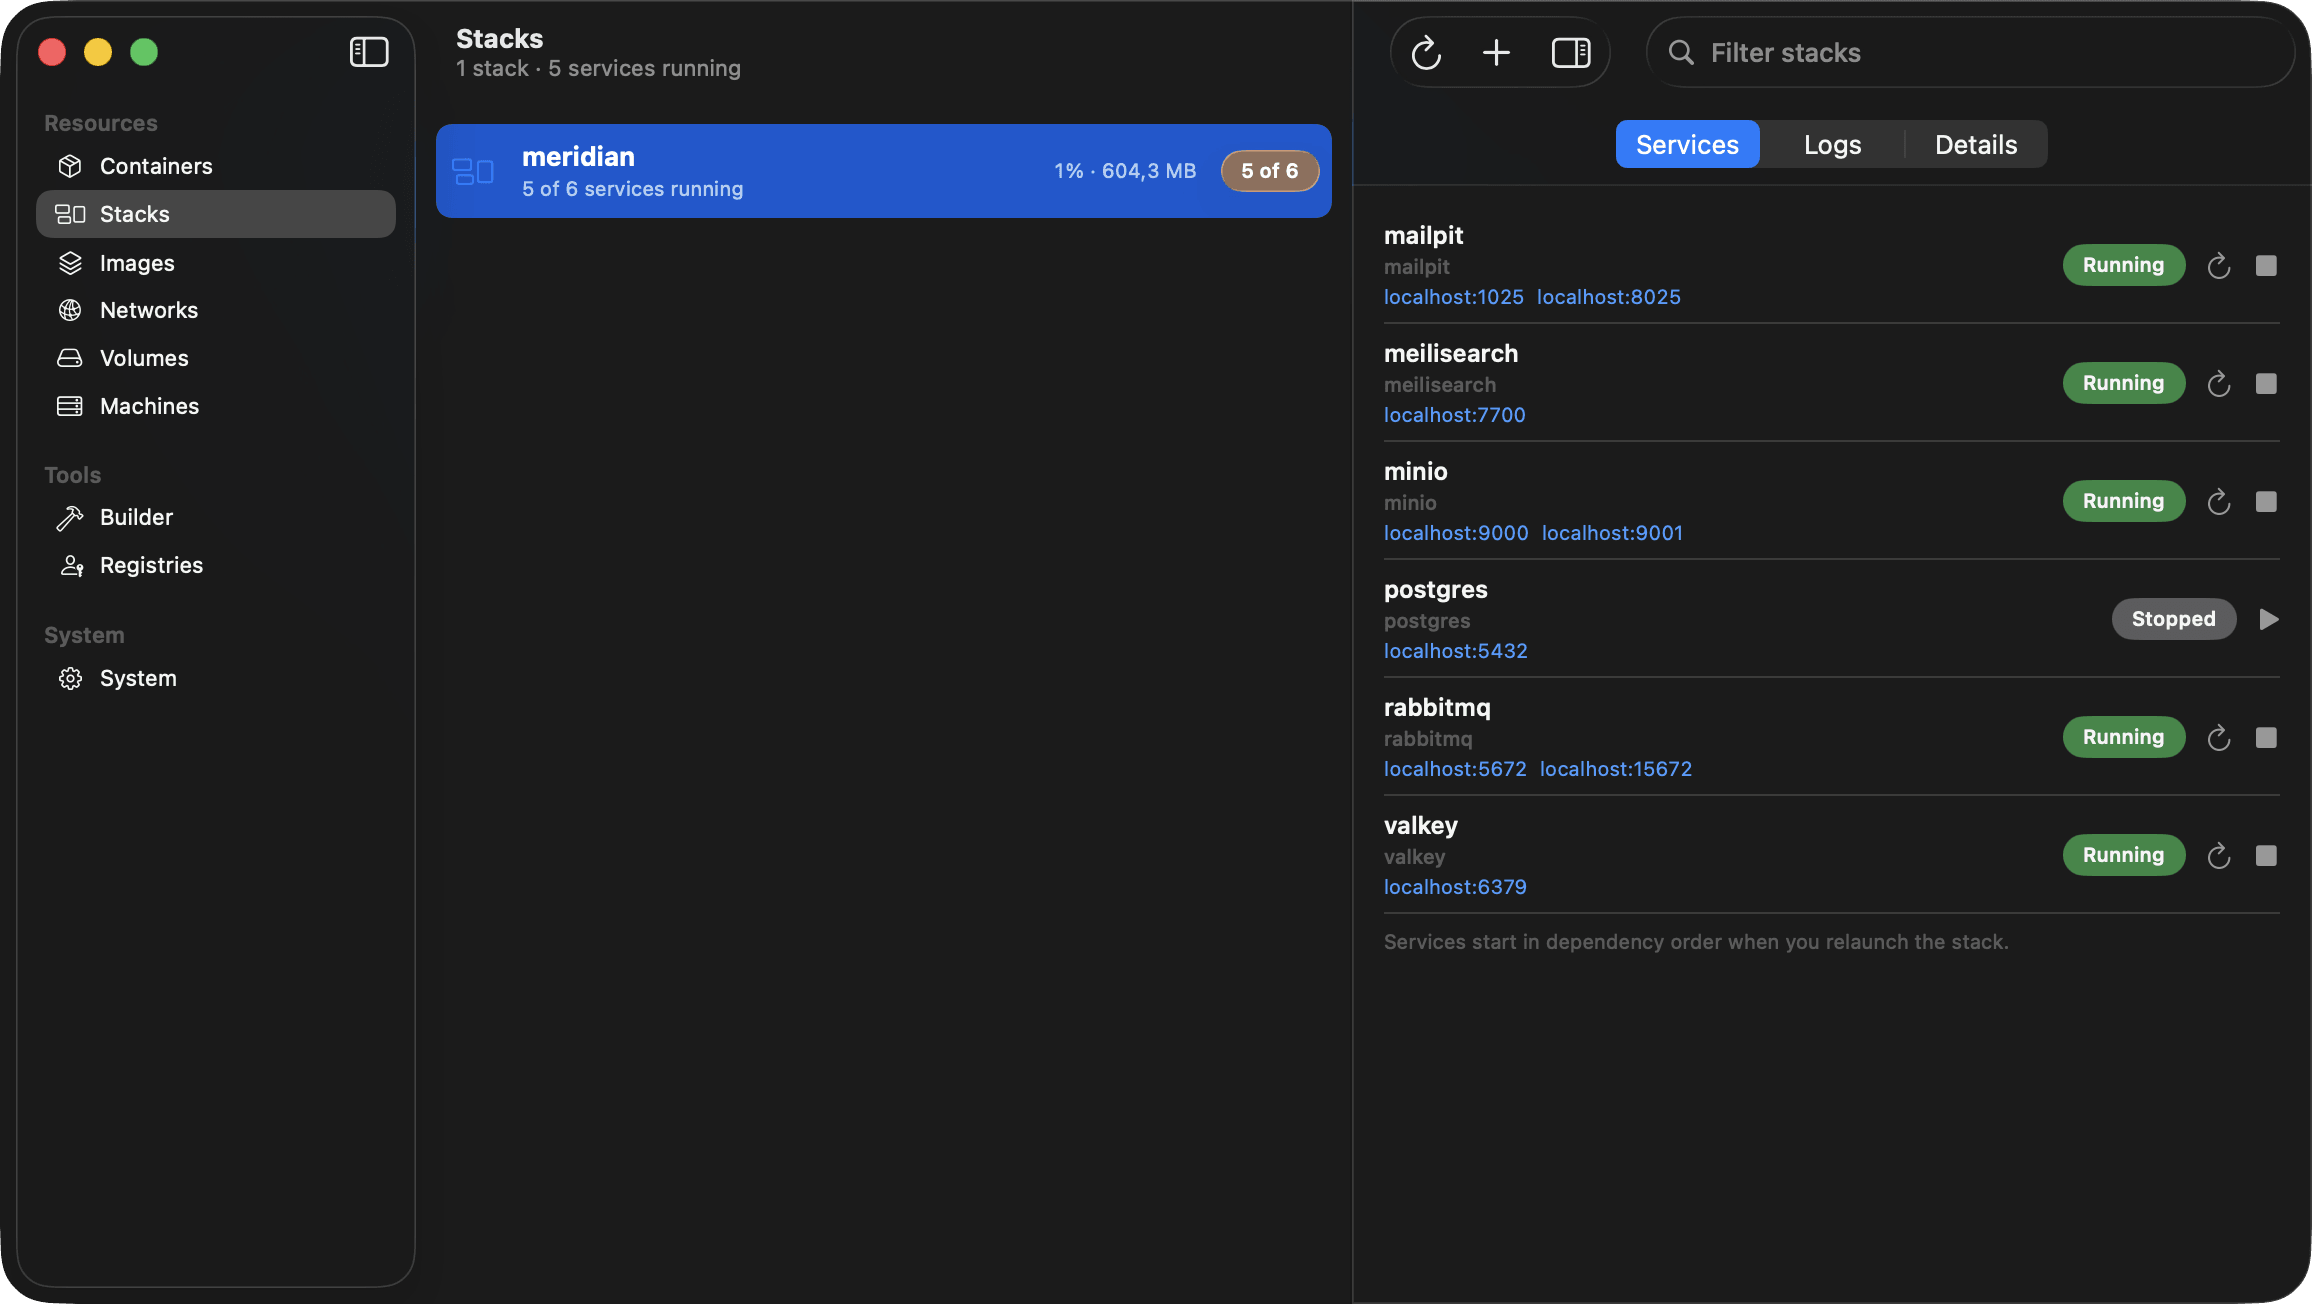
Task: Click the plus icon to add stack
Action: pos(1496,52)
